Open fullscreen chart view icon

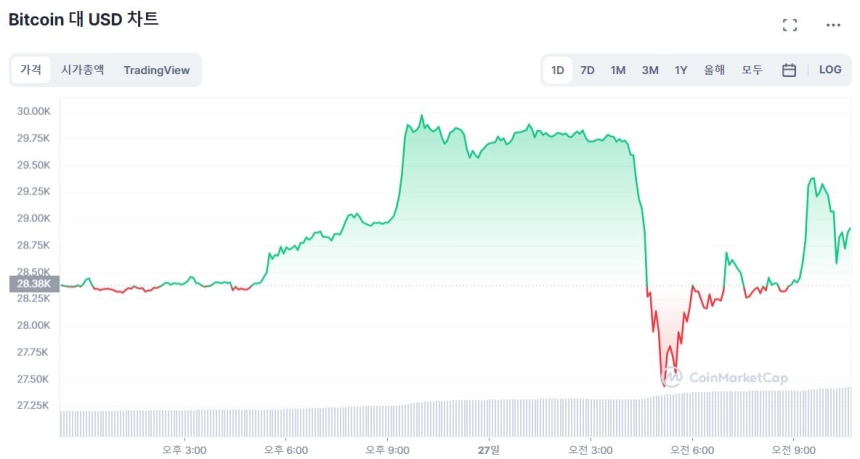tap(789, 25)
